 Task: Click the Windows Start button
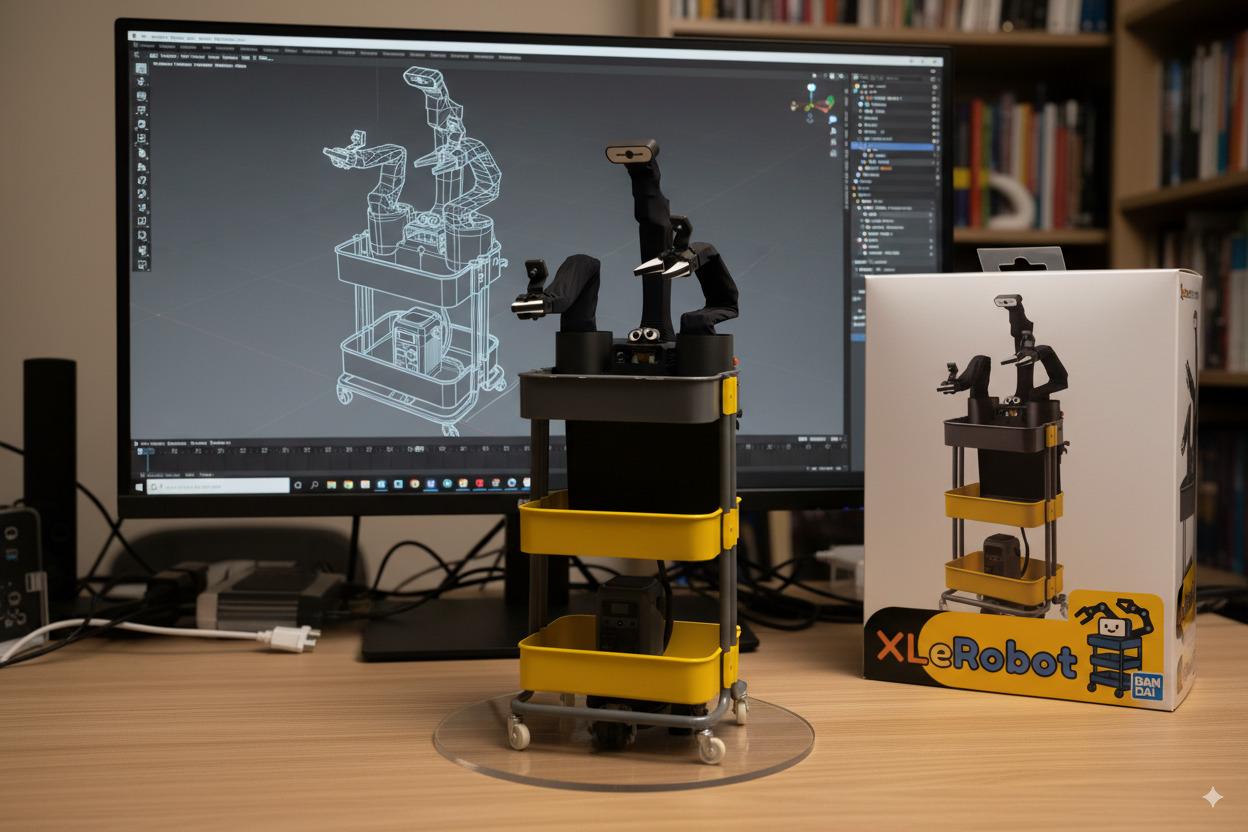(139, 485)
